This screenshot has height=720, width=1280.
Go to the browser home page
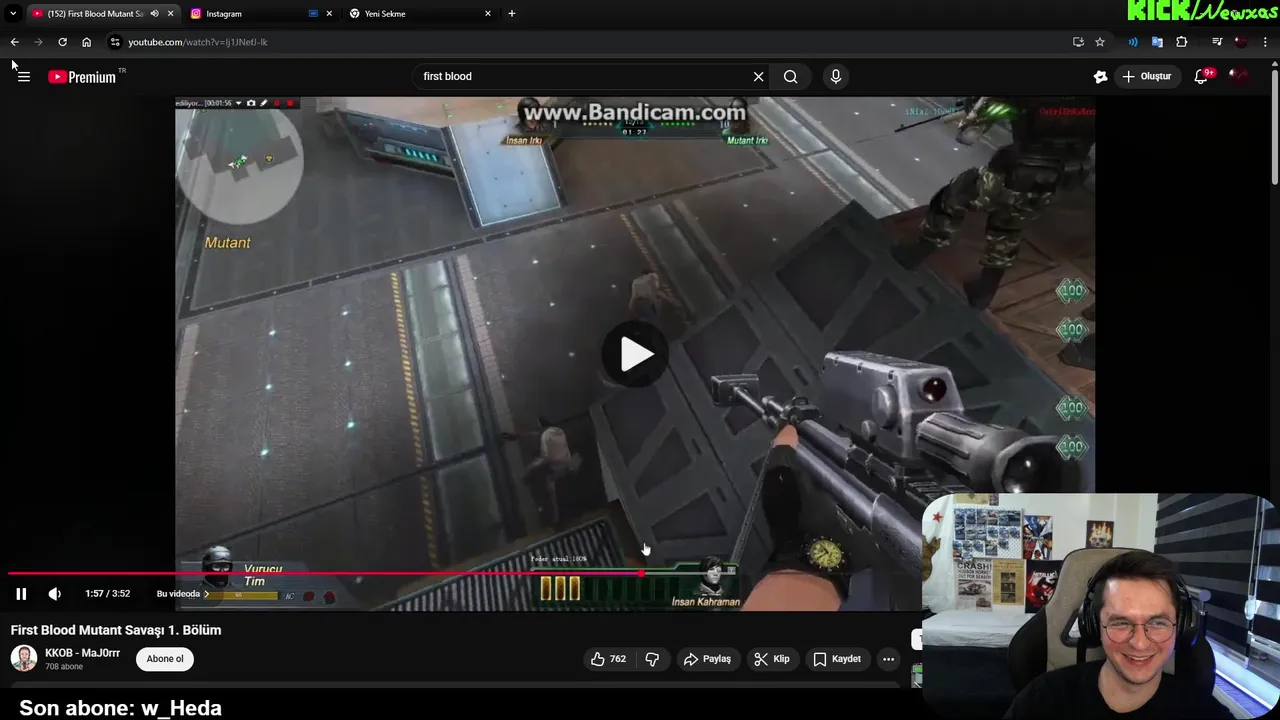(x=86, y=42)
